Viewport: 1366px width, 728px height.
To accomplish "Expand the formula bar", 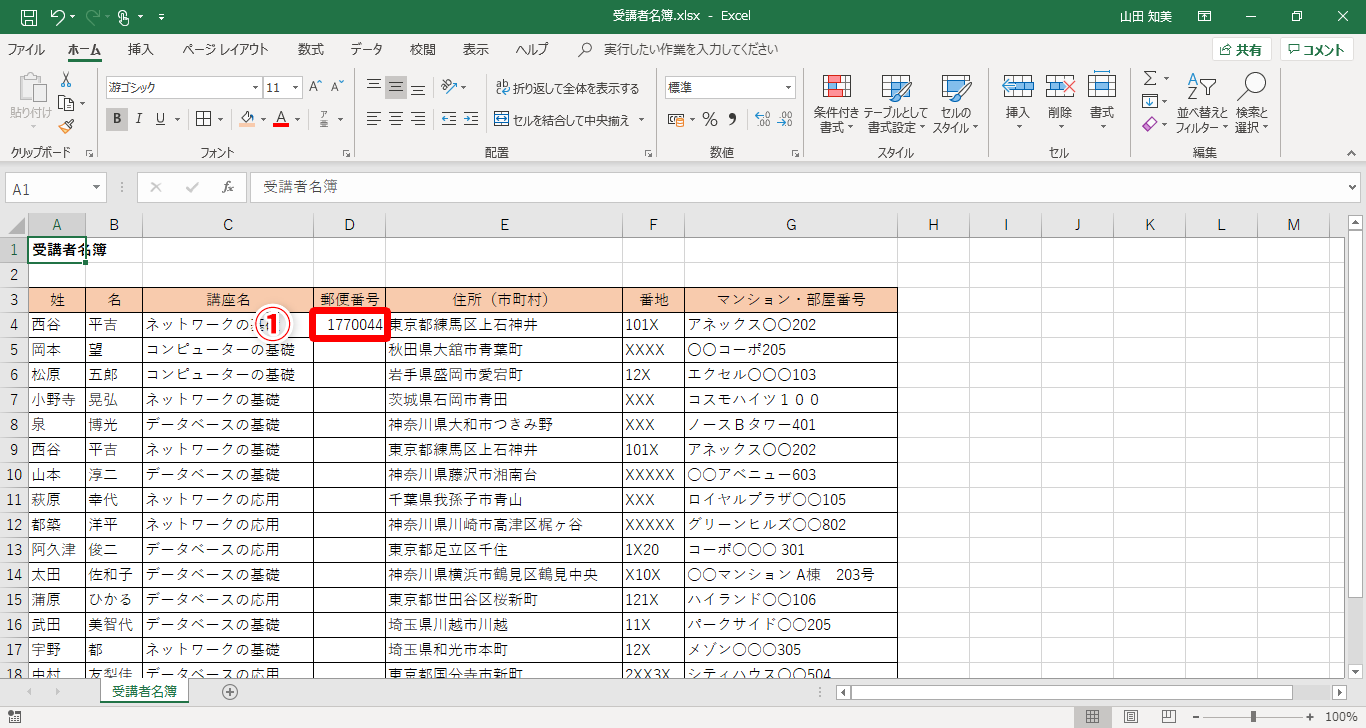I will tap(1353, 187).
